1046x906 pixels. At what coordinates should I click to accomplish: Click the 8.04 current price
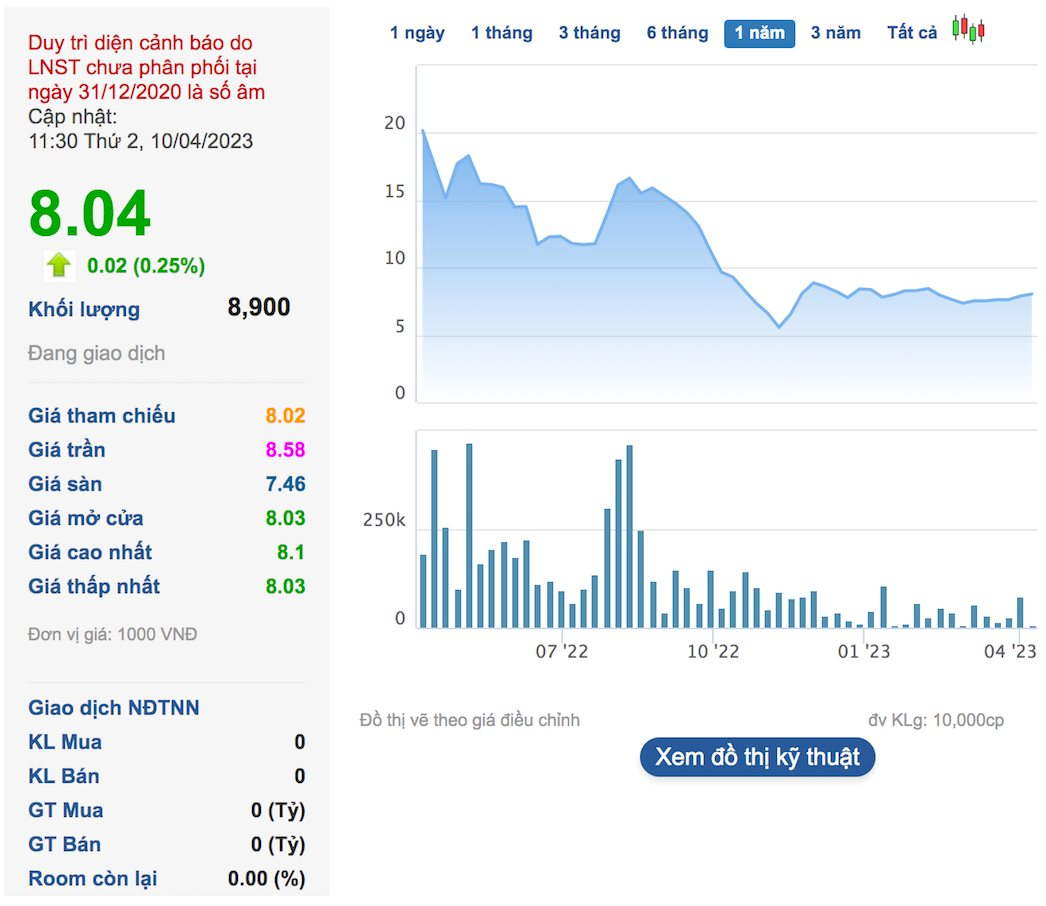click(89, 213)
